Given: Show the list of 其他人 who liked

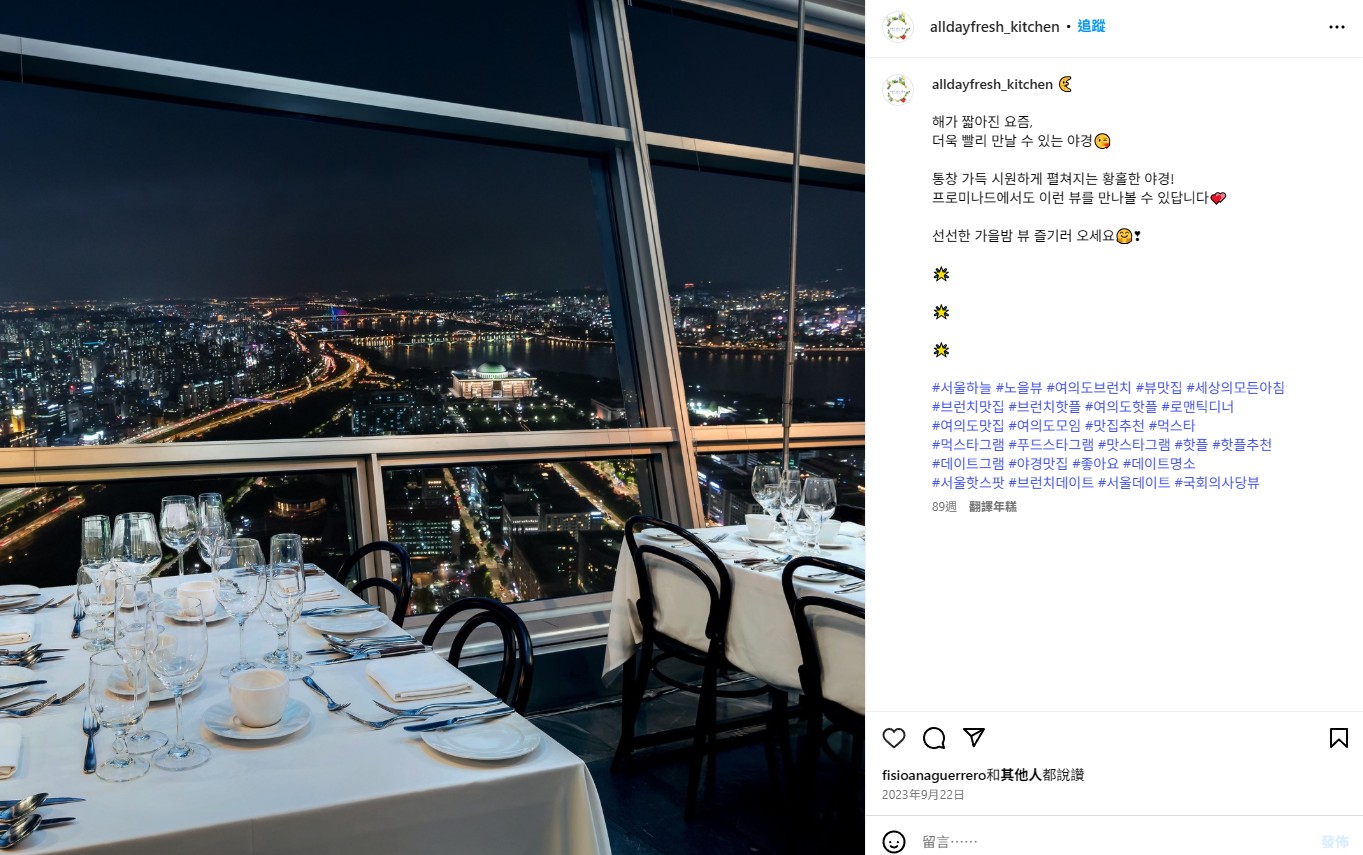Looking at the screenshot, I should (x=1022, y=775).
